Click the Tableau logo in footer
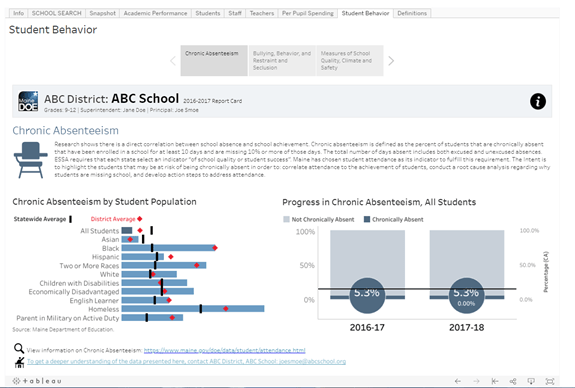575x388 pixels. pyautogui.click(x=37, y=381)
